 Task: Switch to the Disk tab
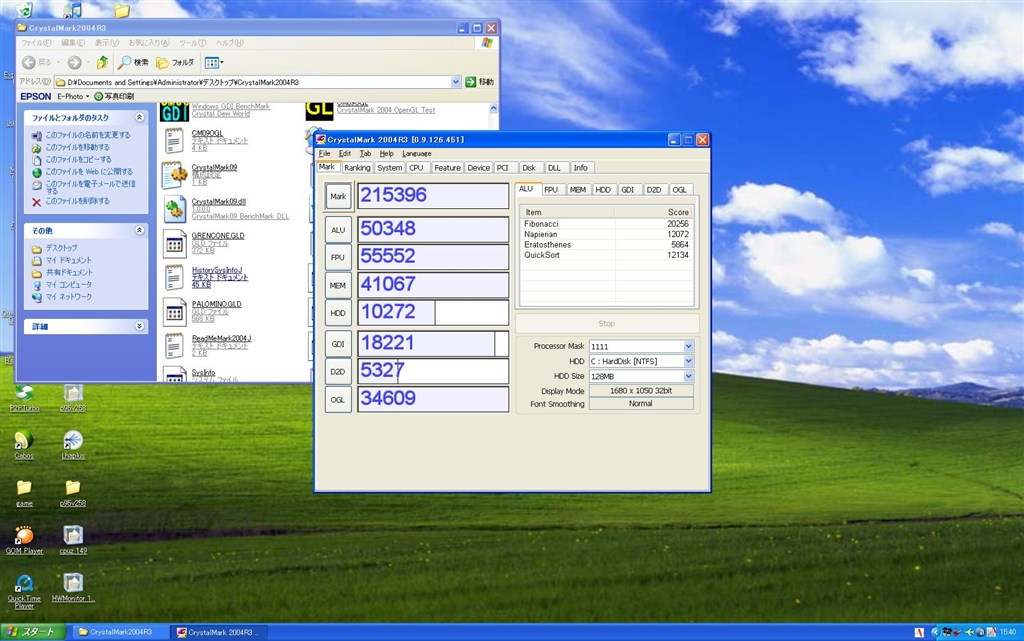(529, 168)
